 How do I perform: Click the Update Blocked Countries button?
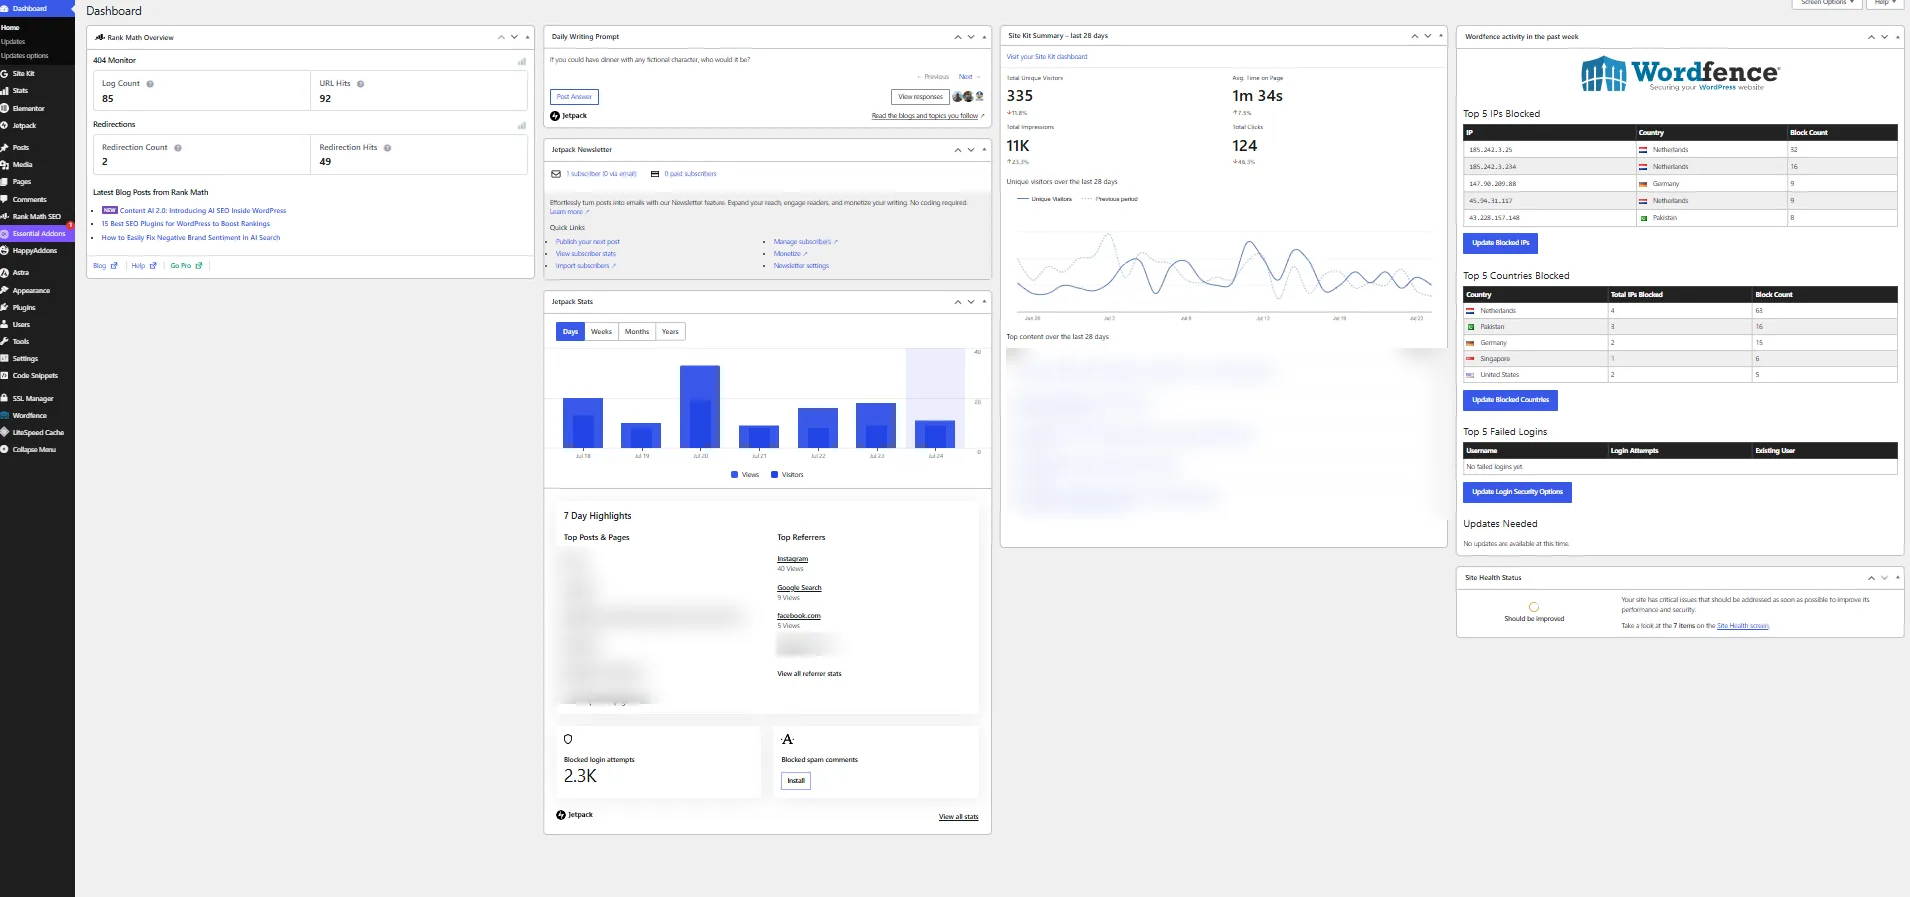coord(1510,400)
